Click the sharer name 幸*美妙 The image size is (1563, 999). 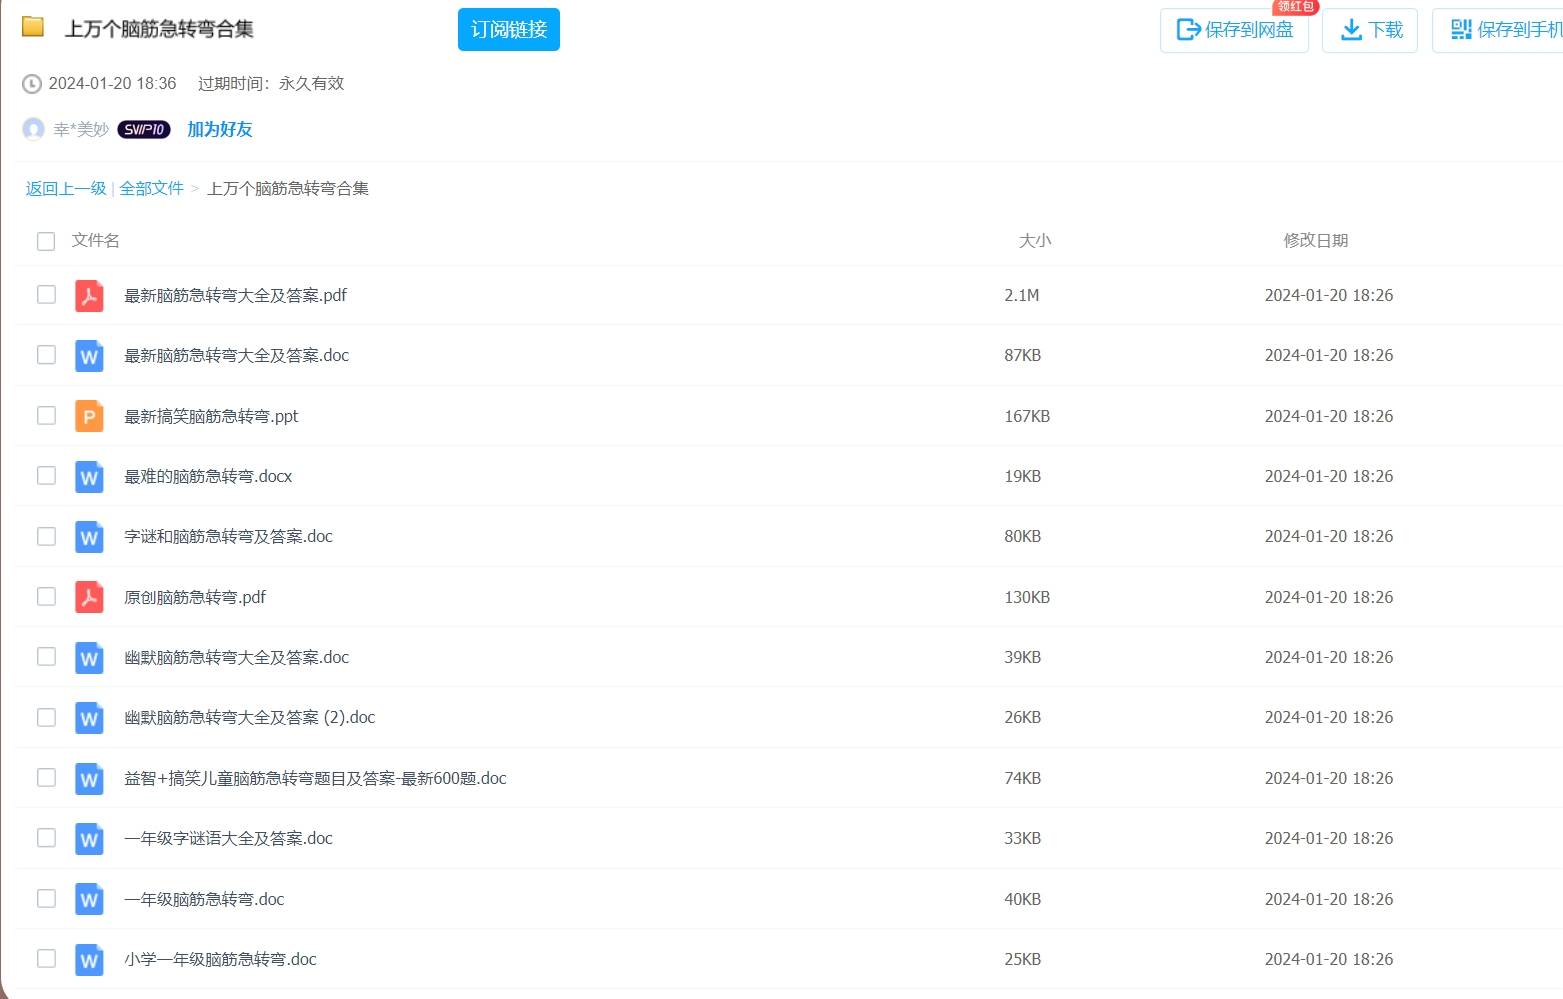click(x=81, y=129)
